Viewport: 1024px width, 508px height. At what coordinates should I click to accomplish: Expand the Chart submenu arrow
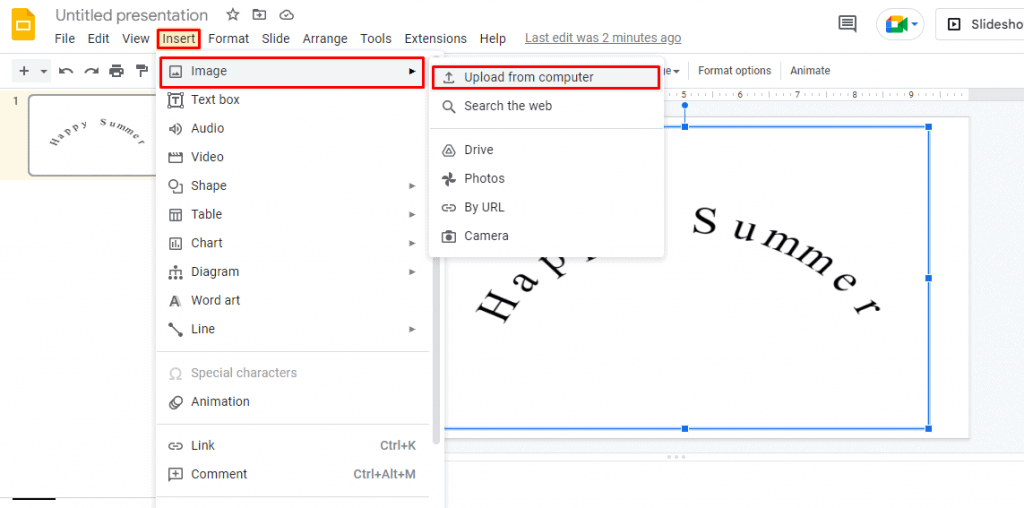tap(412, 243)
